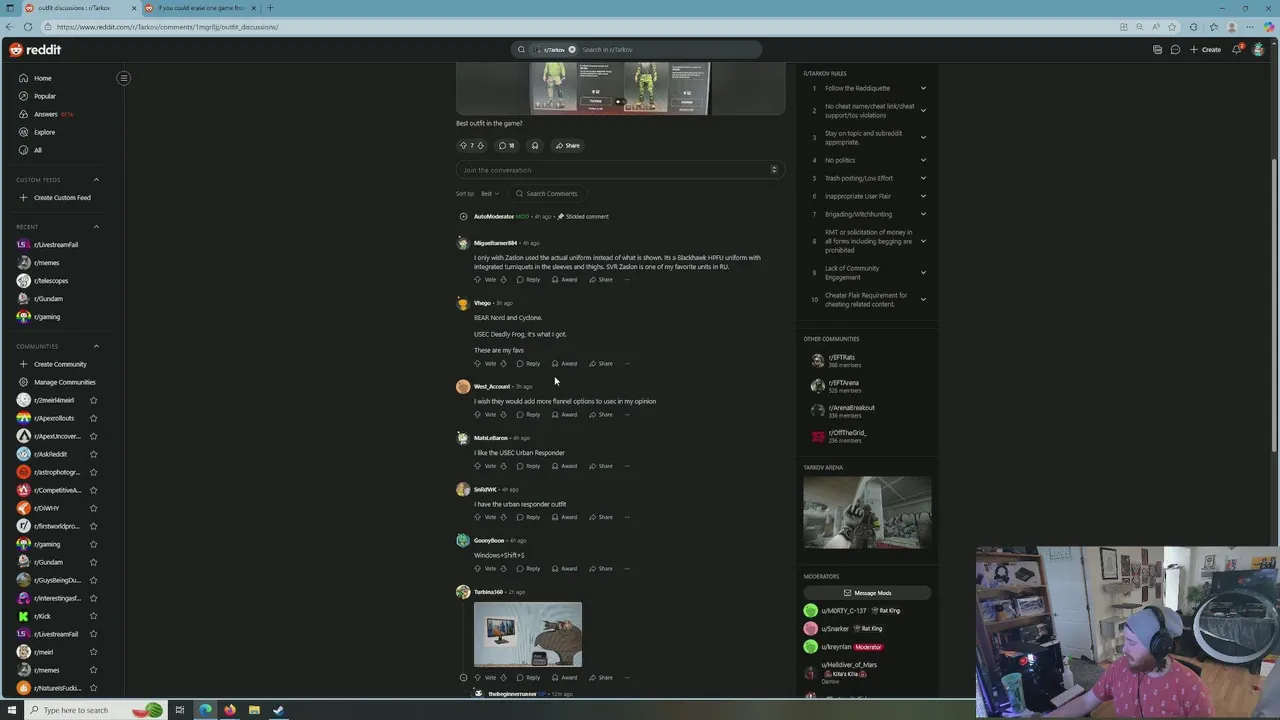Viewport: 1280px width, 720px height.
Task: Click the browser address bar URL
Action: point(167,27)
